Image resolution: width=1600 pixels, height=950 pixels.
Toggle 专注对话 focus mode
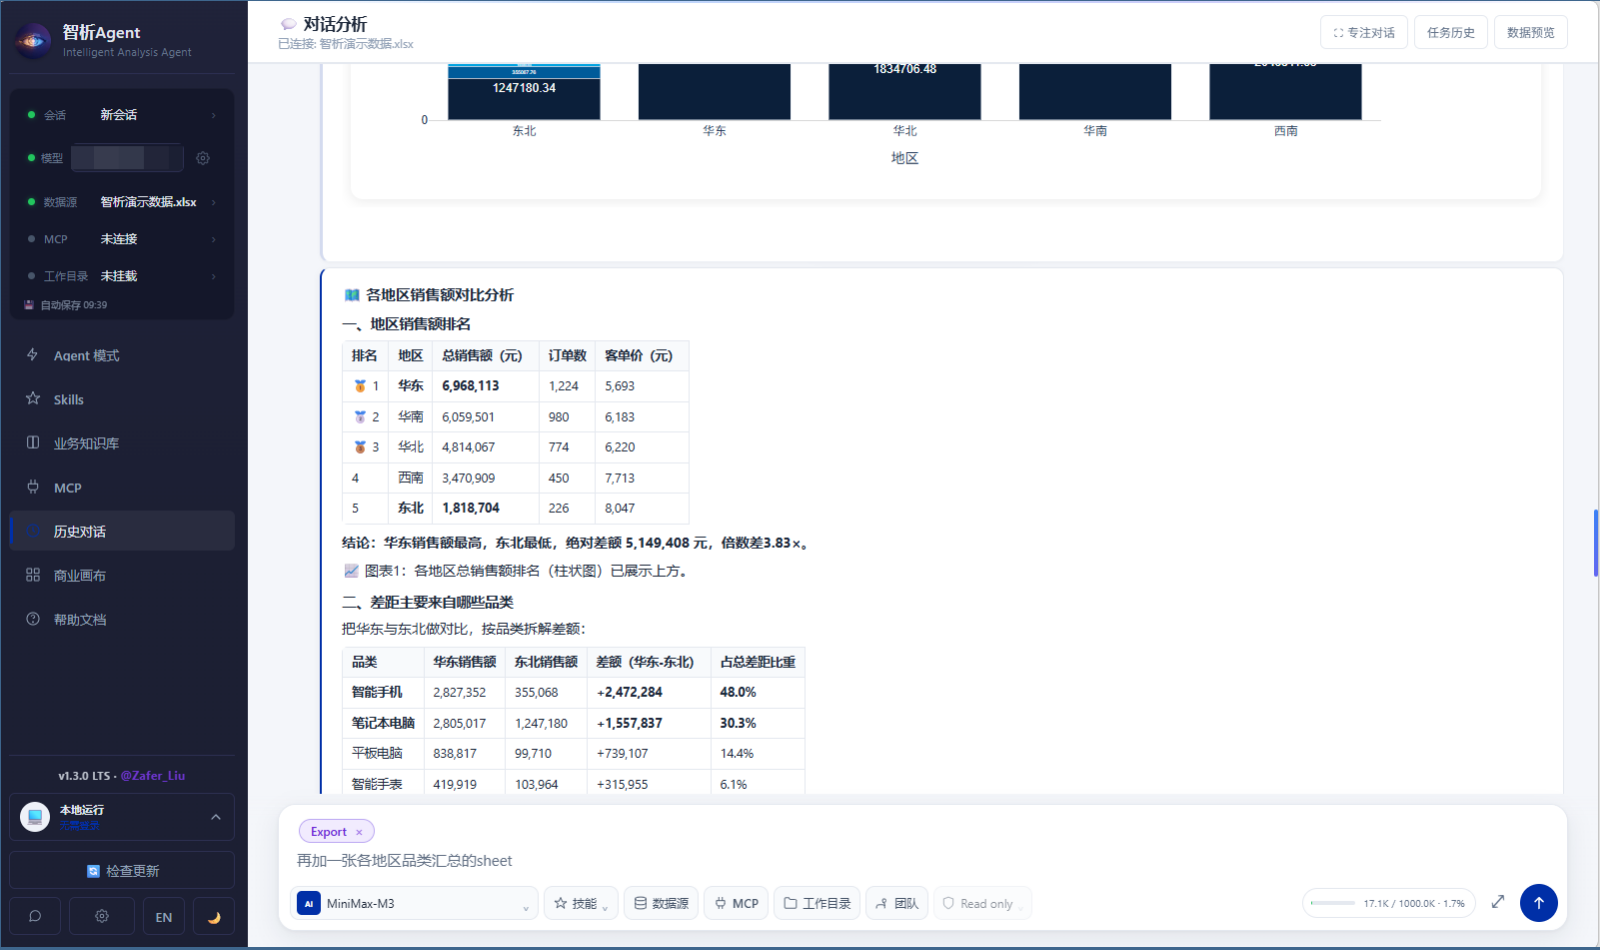click(x=1364, y=32)
